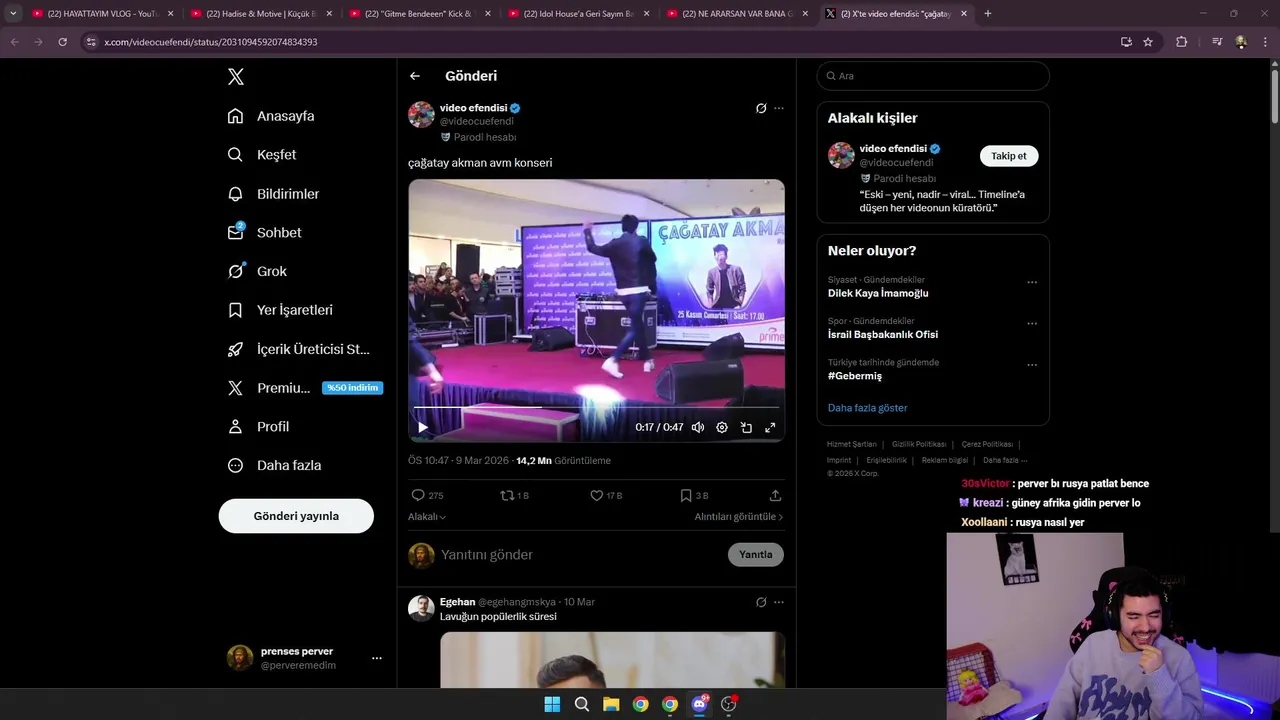Open site info icon in address bar
This screenshot has height=720, width=1280.
tap(91, 42)
